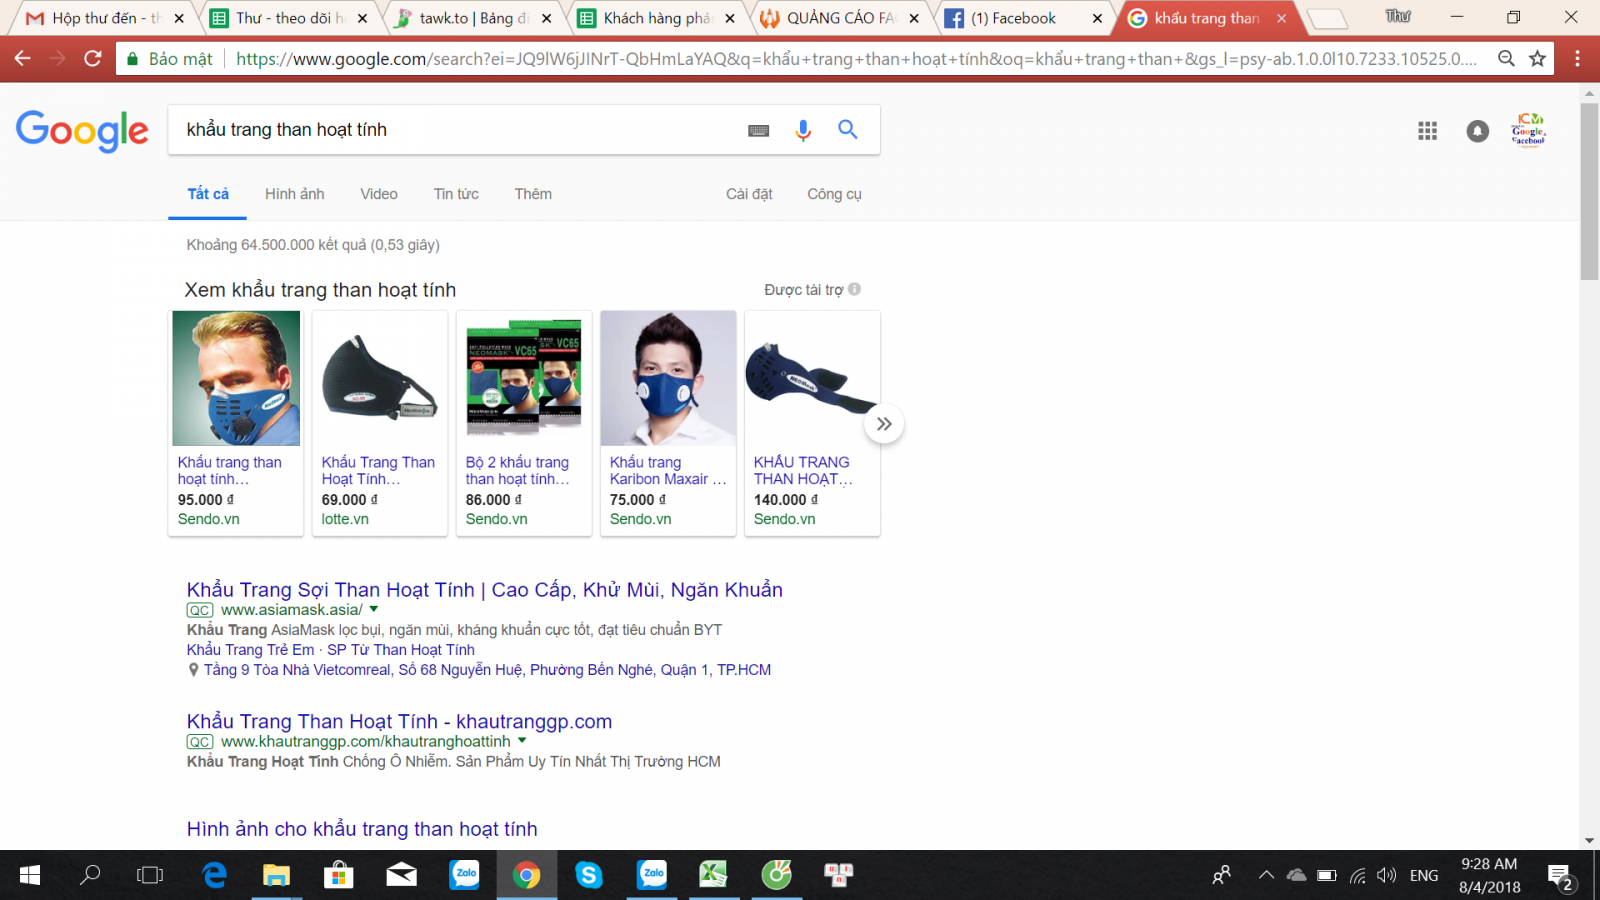Open Mail app from taskbar
The height and width of the screenshot is (900, 1600).
(401, 875)
